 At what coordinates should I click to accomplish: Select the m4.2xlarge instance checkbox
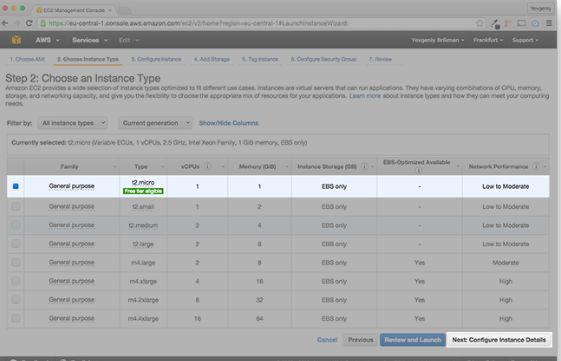click(15, 299)
